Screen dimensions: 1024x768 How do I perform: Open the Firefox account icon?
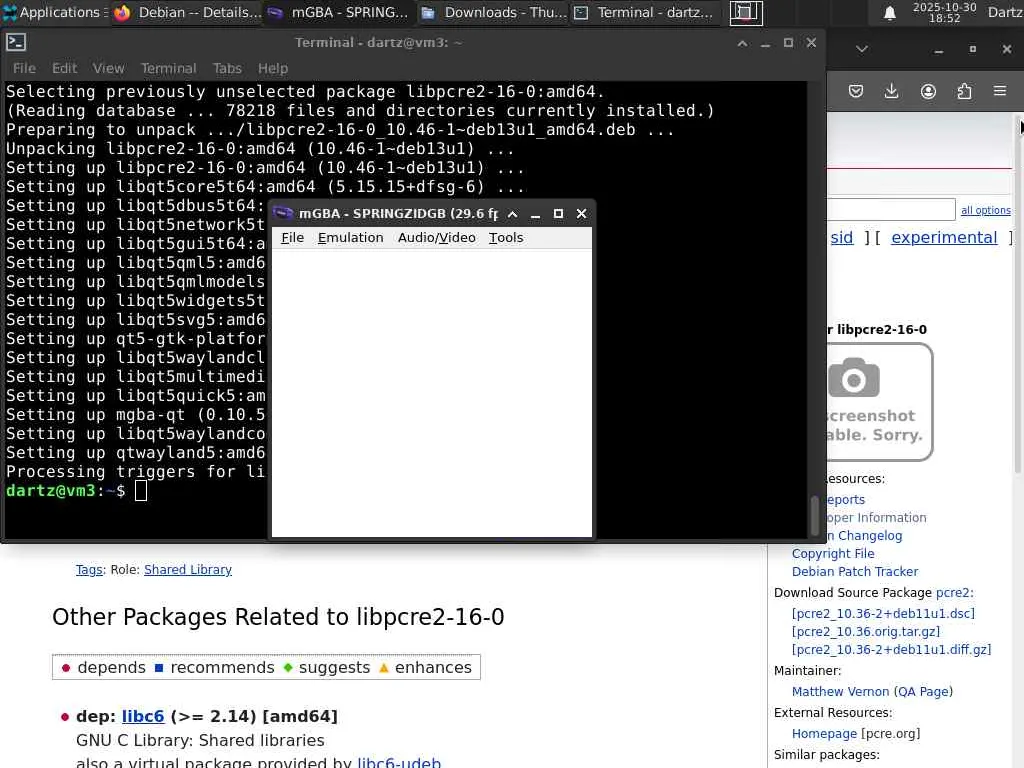pos(928,91)
